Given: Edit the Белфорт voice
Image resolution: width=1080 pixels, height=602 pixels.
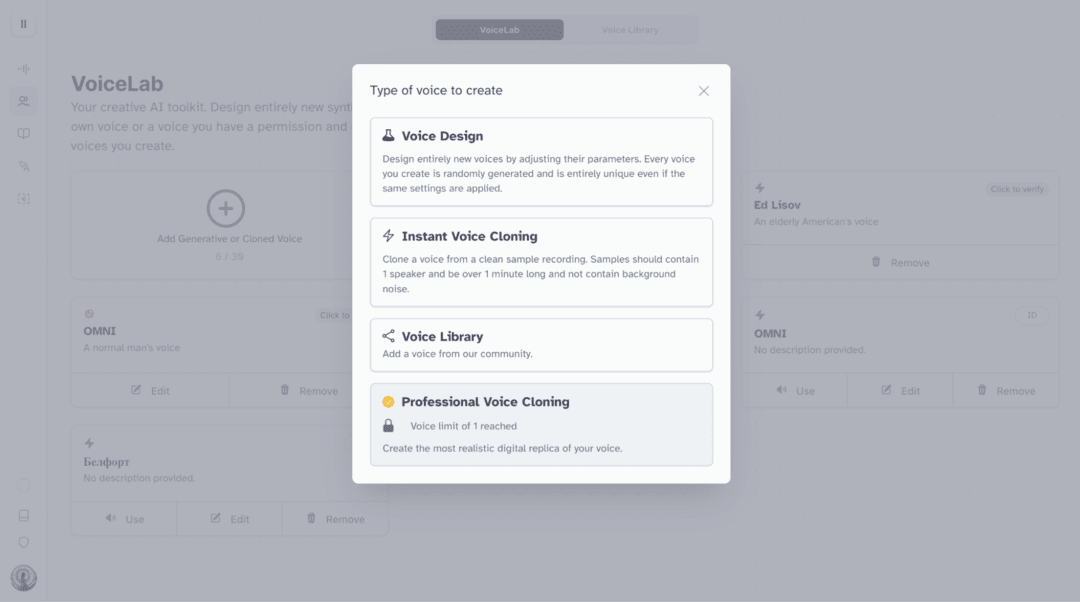Looking at the screenshot, I should [230, 519].
